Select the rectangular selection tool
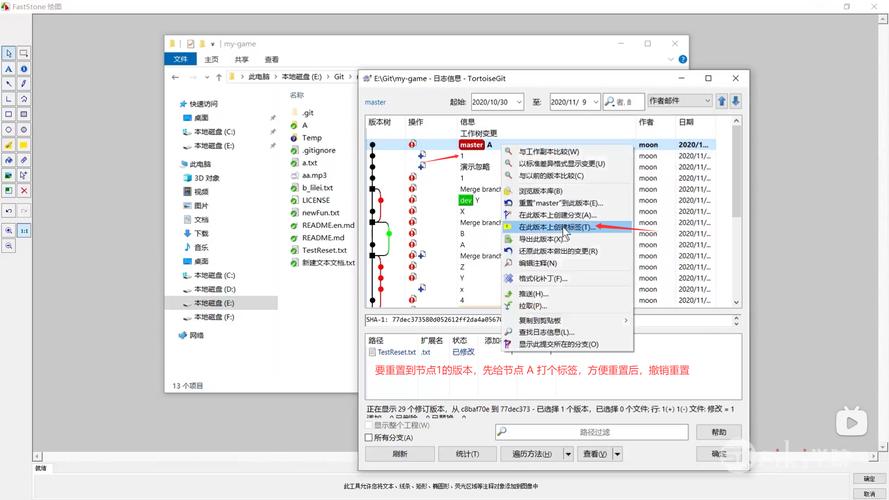 (24, 53)
